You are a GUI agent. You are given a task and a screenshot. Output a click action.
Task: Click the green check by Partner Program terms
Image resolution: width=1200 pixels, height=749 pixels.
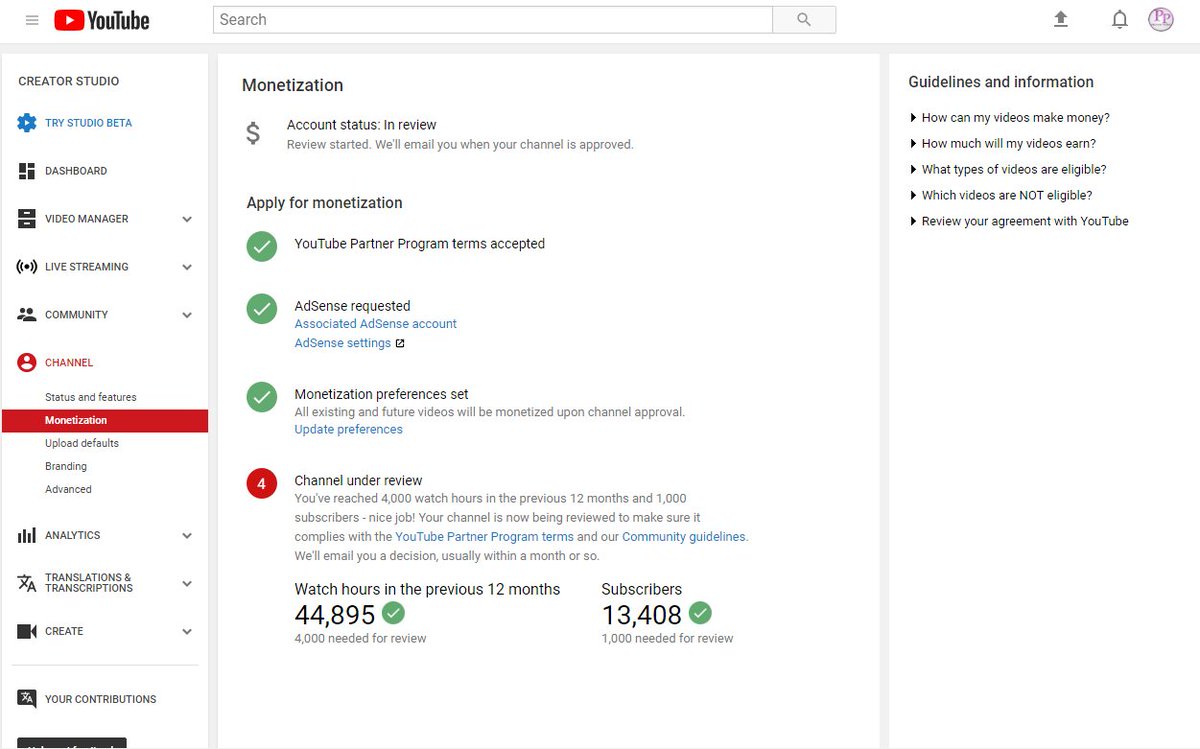[262, 246]
